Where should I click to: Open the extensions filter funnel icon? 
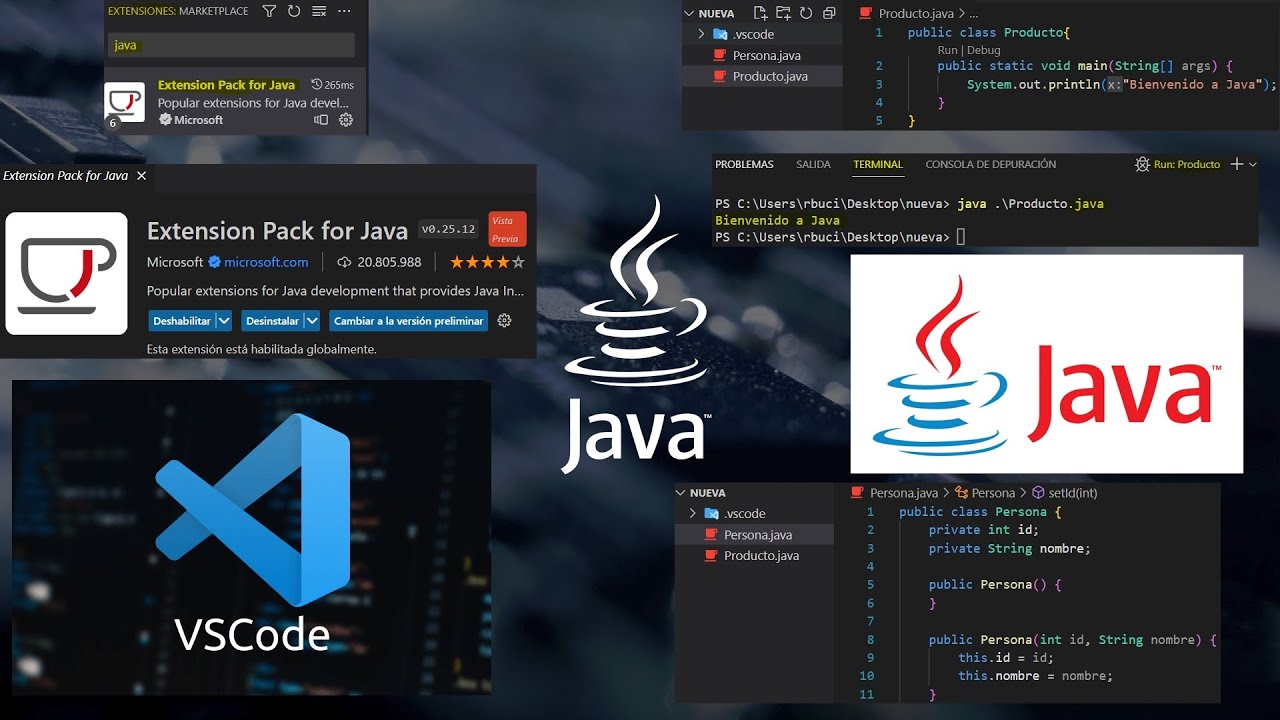coord(269,11)
